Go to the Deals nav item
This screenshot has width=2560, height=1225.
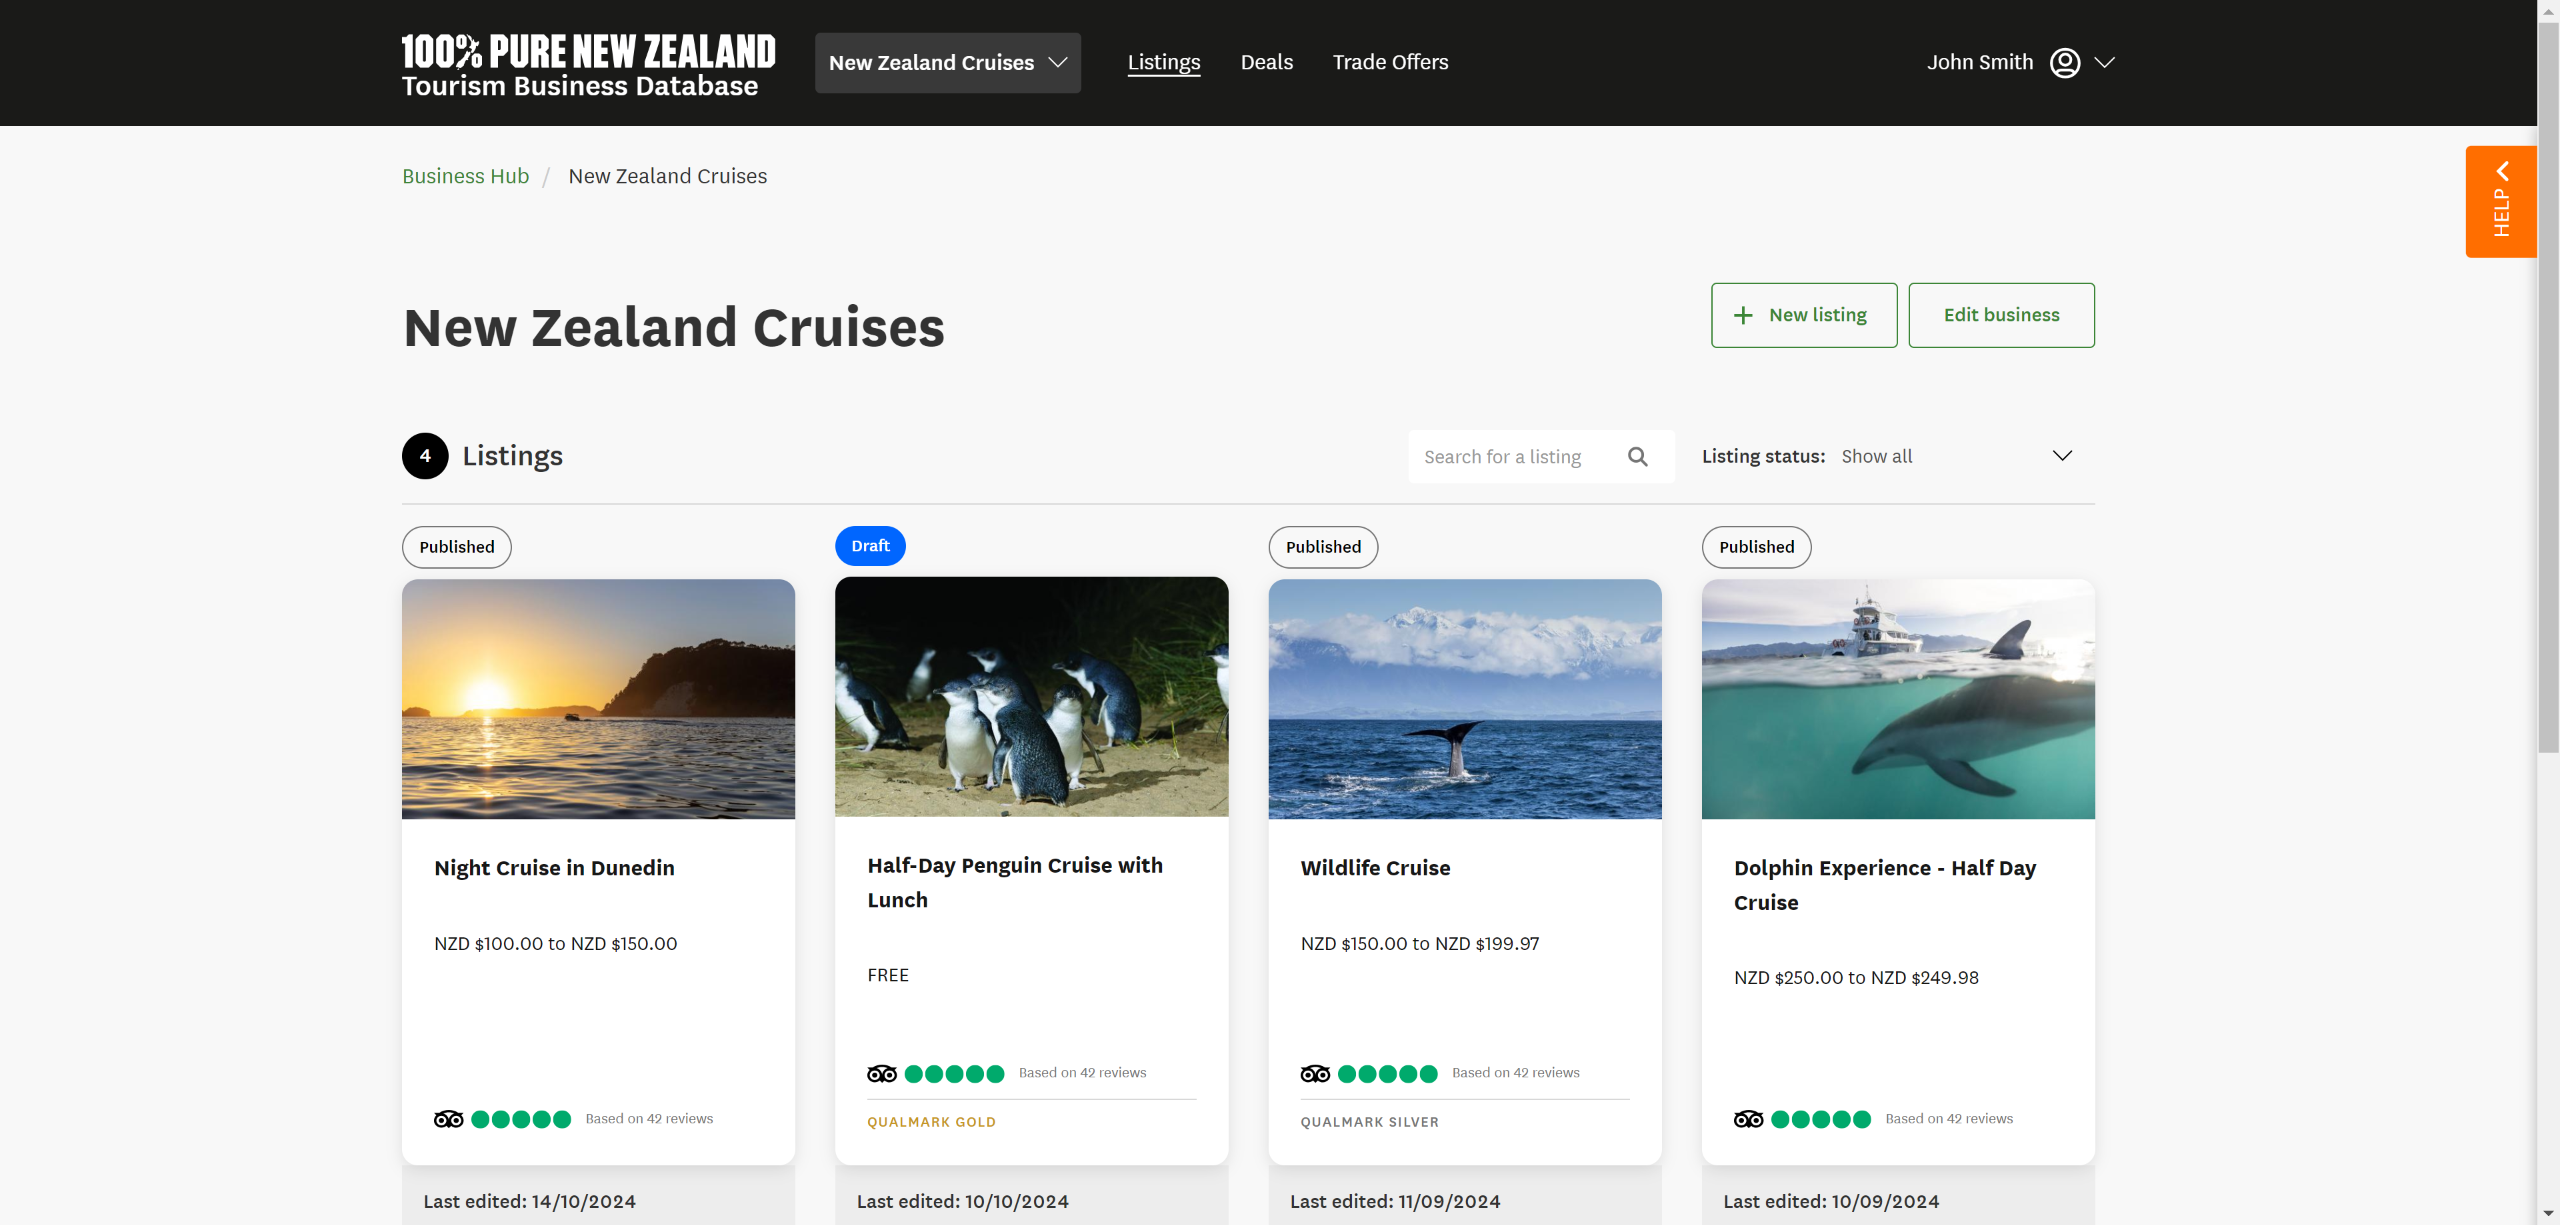pos(1266,62)
